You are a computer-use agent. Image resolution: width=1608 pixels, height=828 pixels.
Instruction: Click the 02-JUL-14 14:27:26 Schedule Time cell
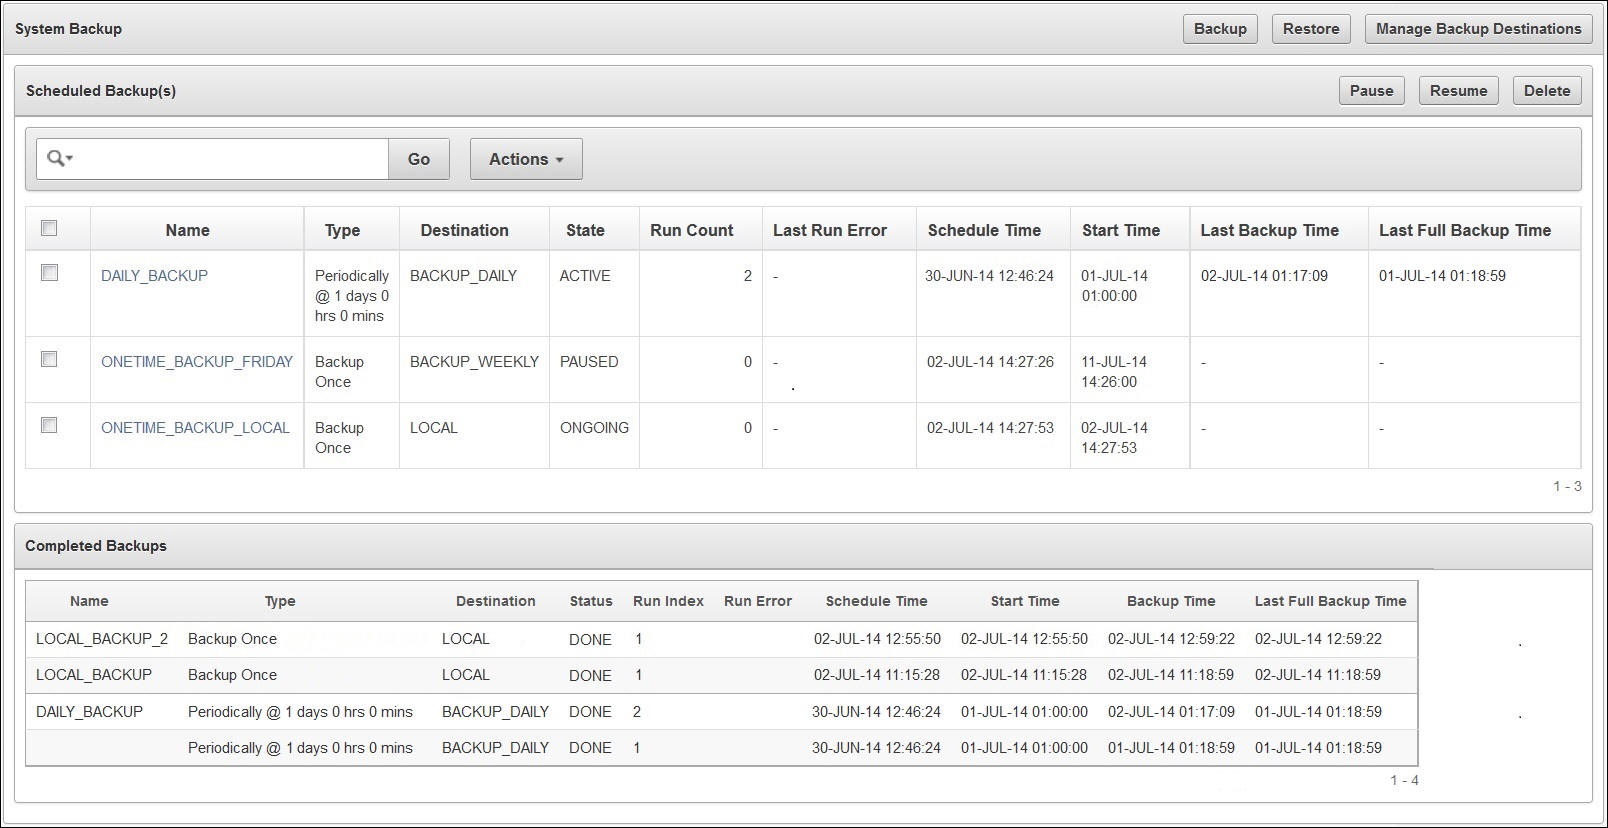tap(990, 361)
